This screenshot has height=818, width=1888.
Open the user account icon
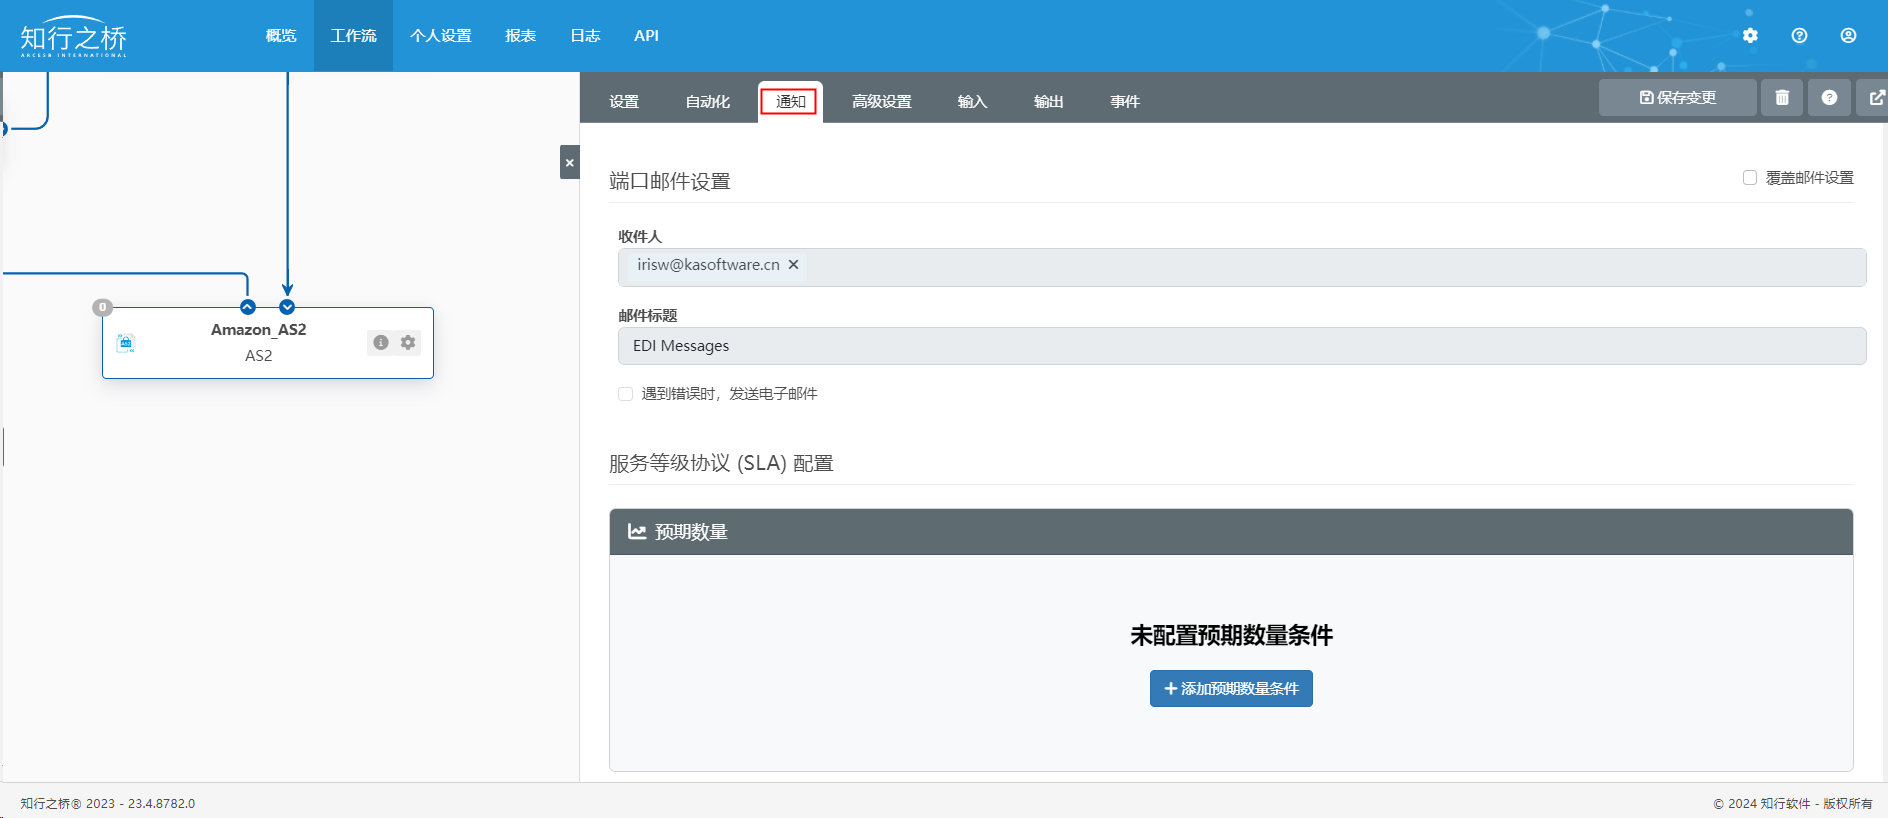(1848, 36)
